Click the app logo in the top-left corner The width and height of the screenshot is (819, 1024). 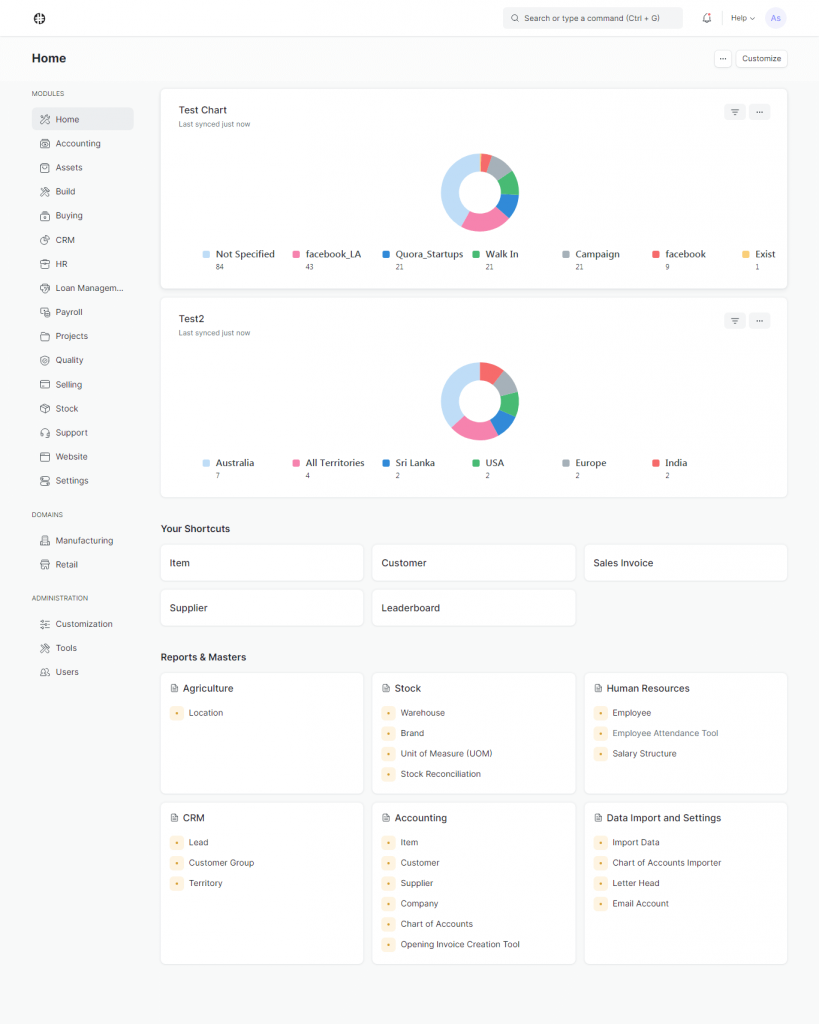(39, 17)
